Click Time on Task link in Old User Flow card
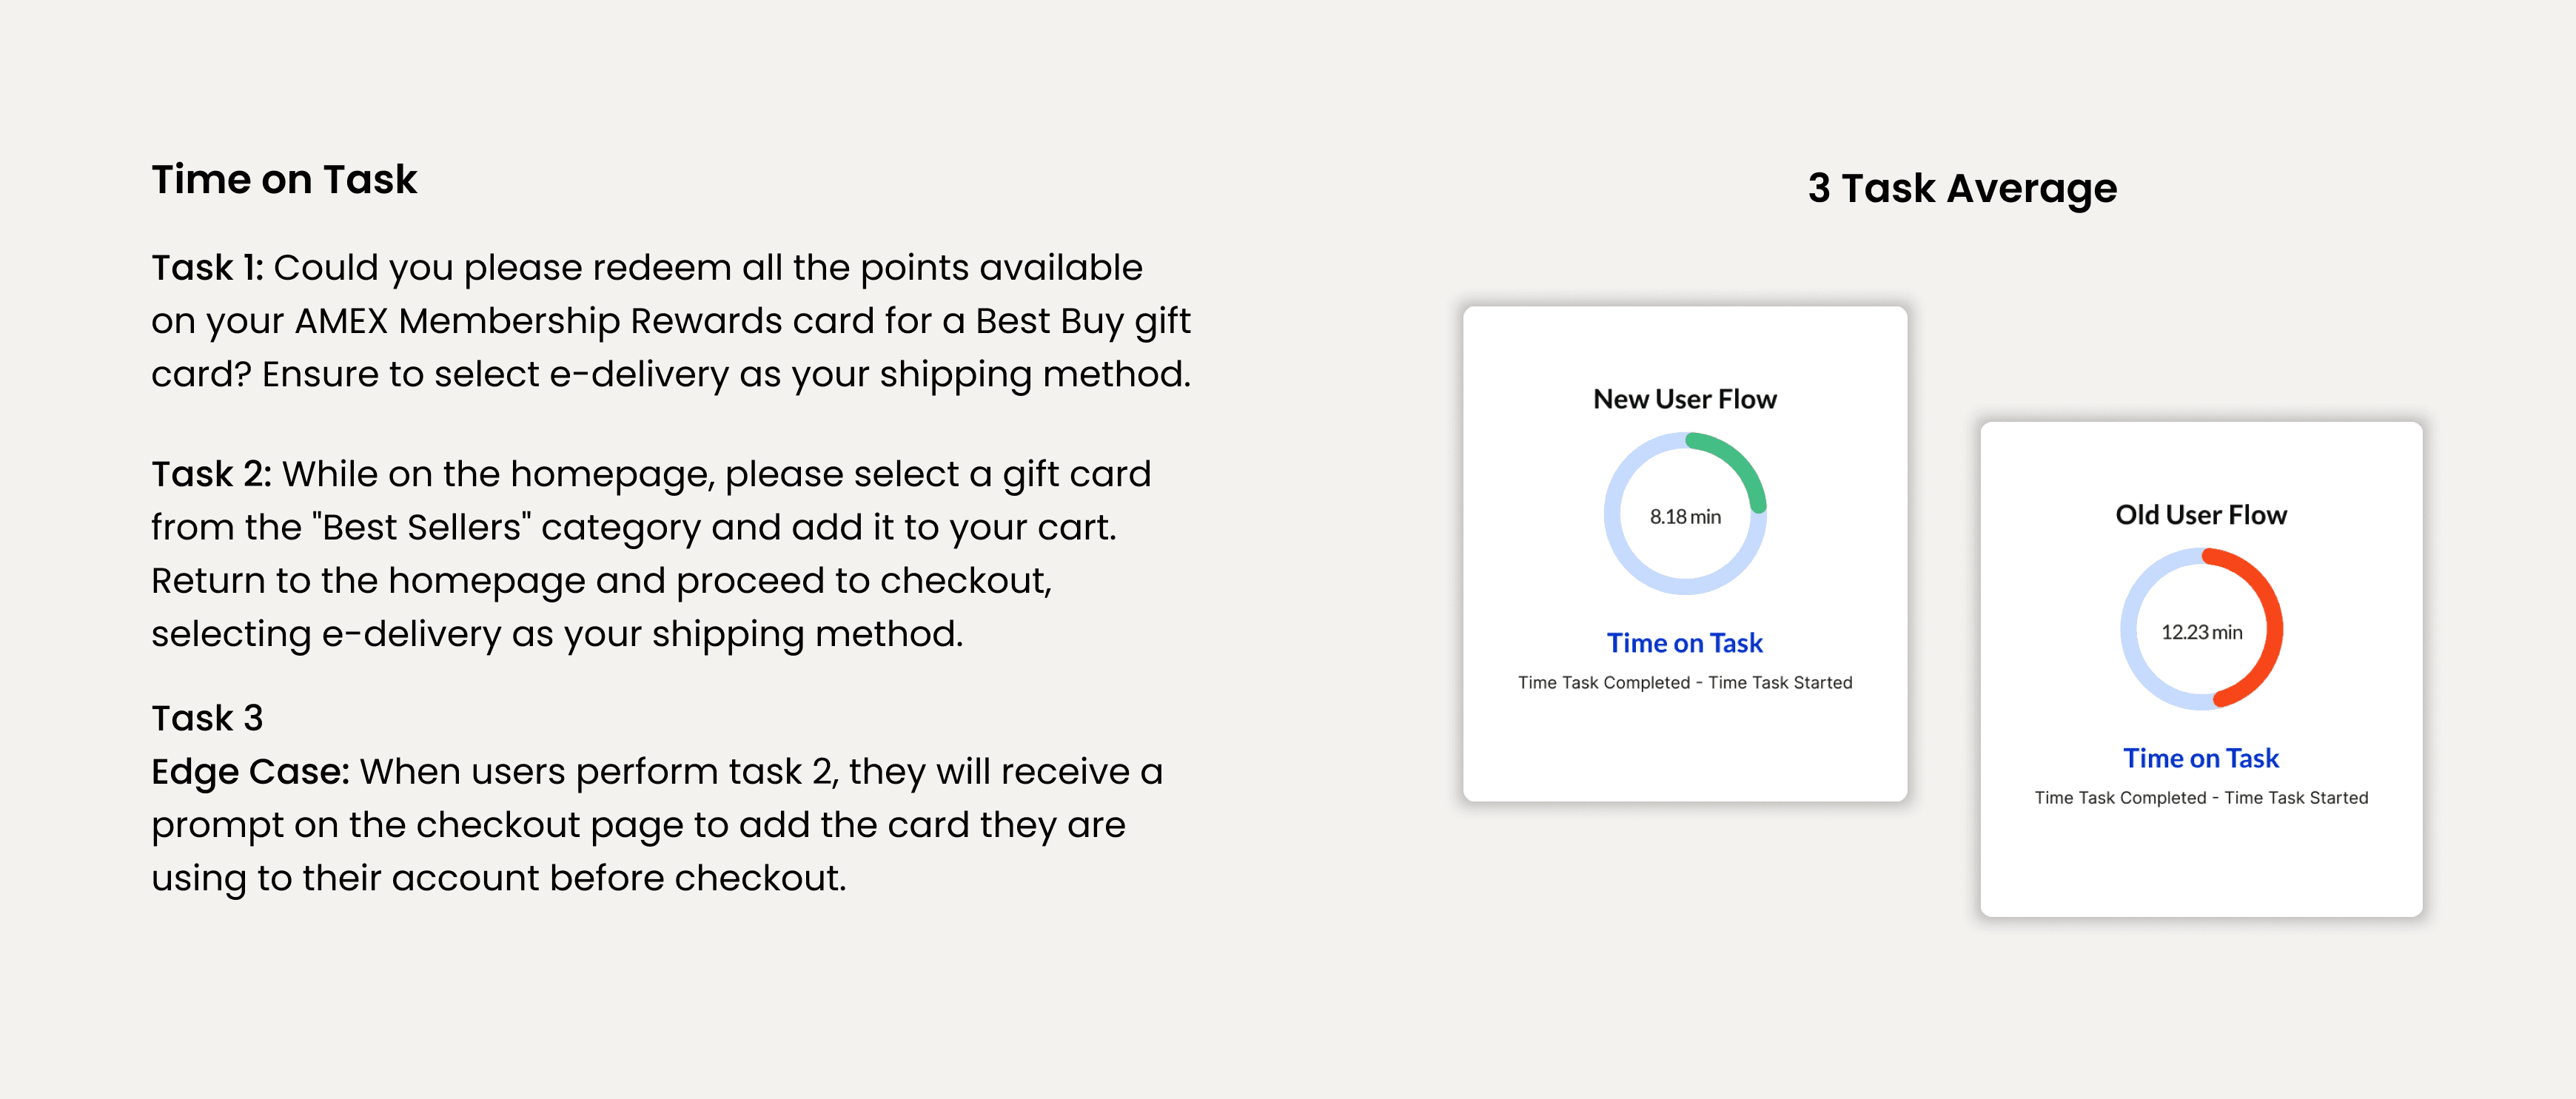Viewport: 2576px width, 1099px height. (x=2201, y=758)
